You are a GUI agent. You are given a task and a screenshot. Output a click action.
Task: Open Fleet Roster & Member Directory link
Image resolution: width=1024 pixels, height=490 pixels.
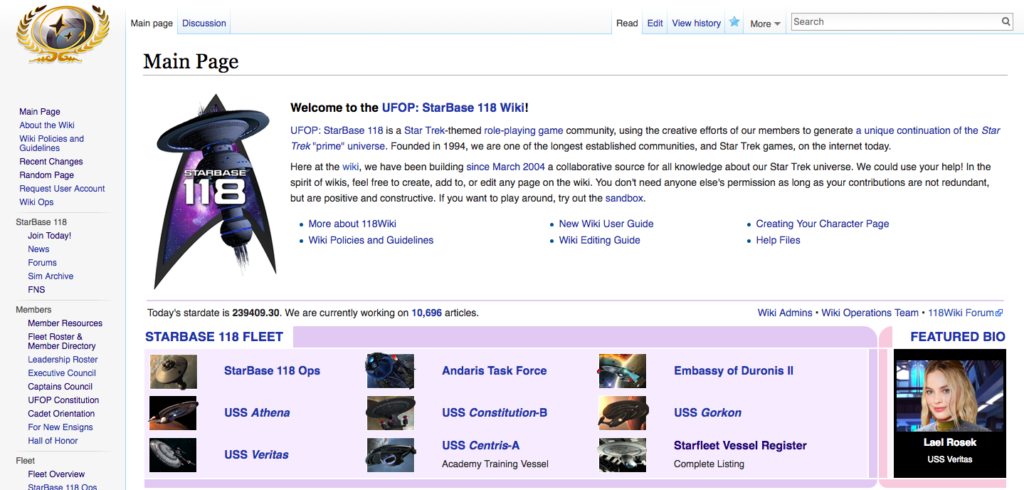(61, 341)
